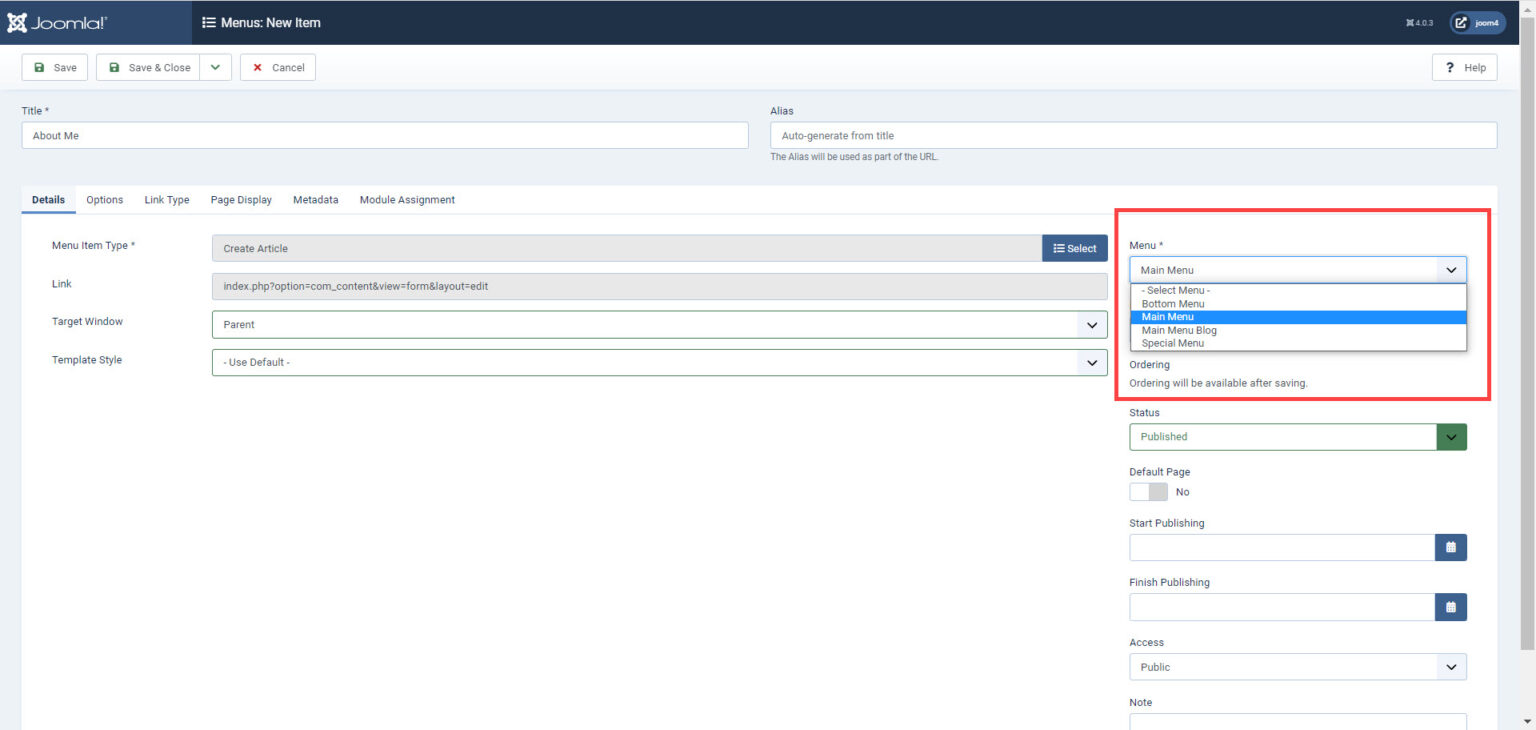1536x730 pixels.
Task: Switch to the Module Assignment tab
Action: tap(407, 200)
